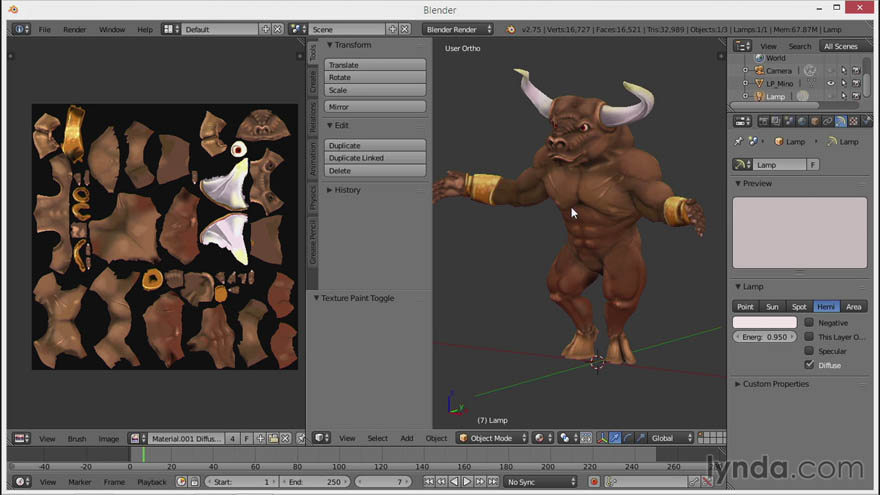Open the Lamp data properties tab icon
The height and width of the screenshot is (495, 880).
(x=840, y=121)
